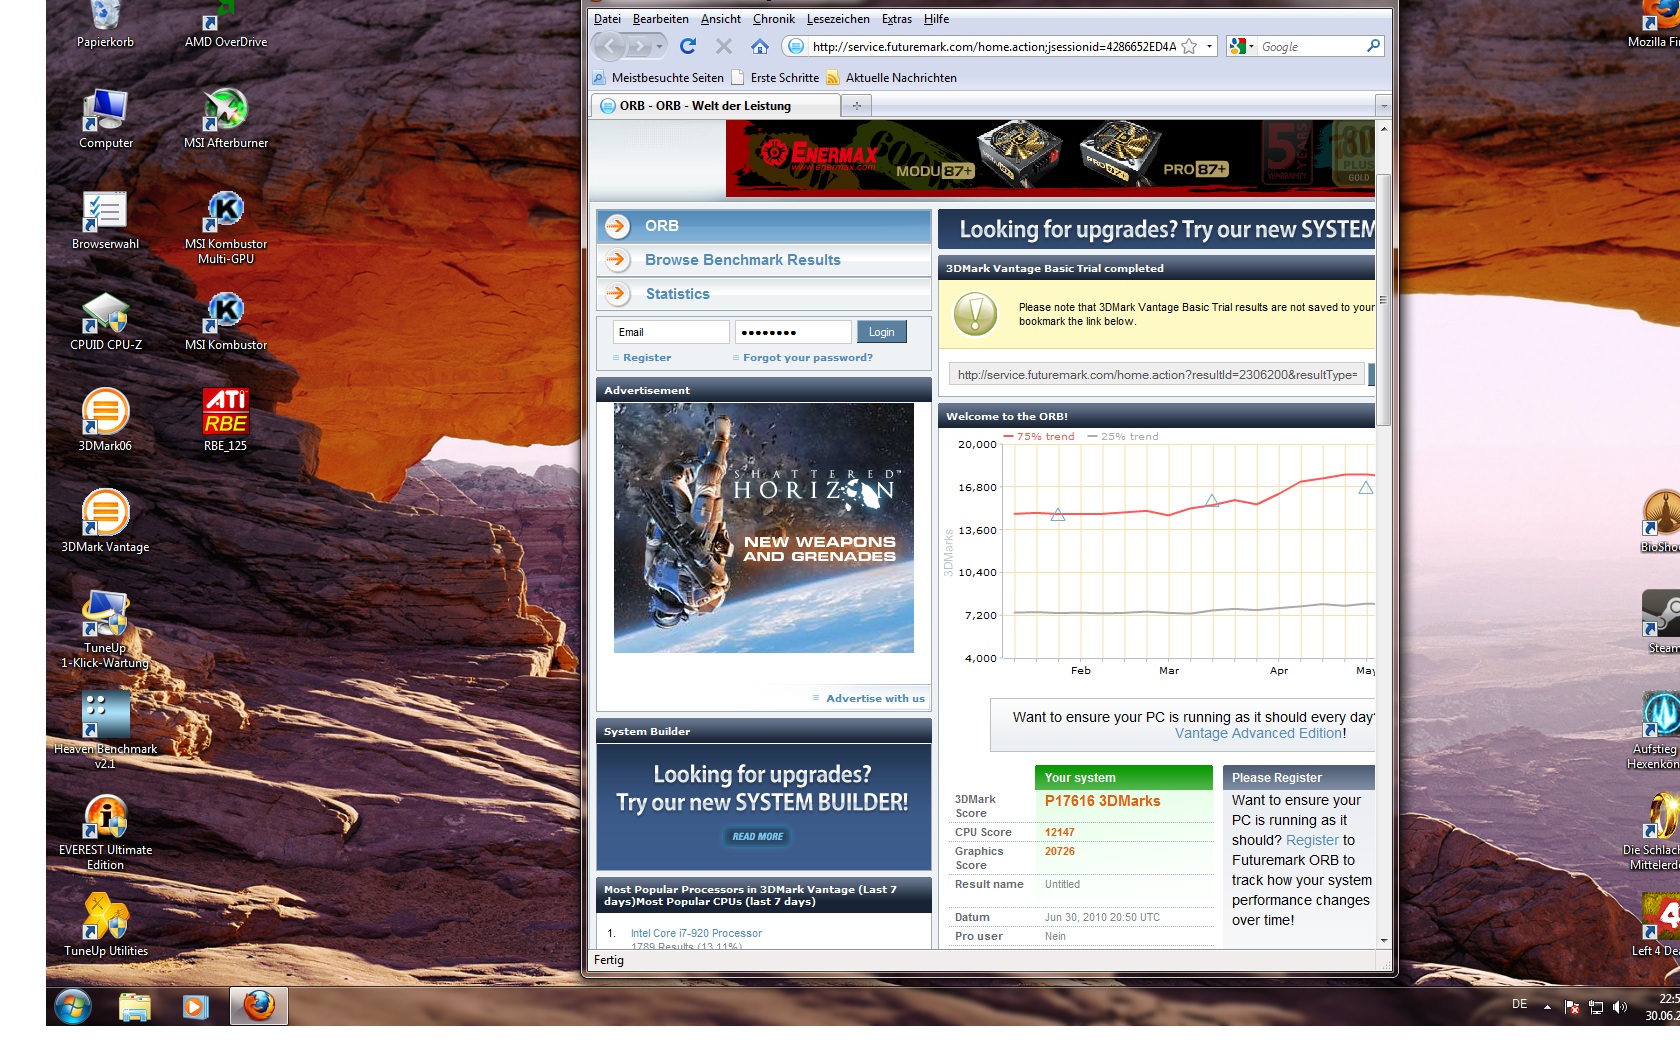Open AMD OverDrive desktop shortcut
The height and width of the screenshot is (1050, 1680).
[x=225, y=25]
